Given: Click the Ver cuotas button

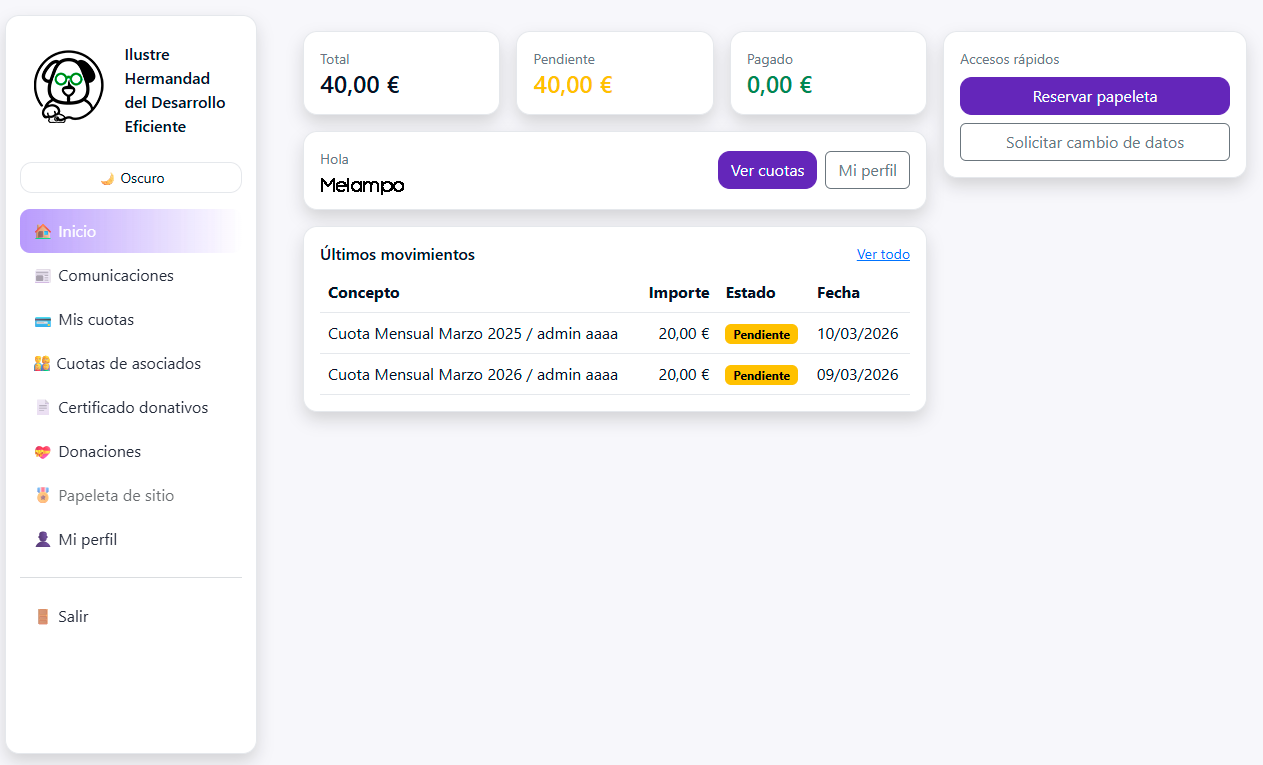Looking at the screenshot, I should pos(767,170).
